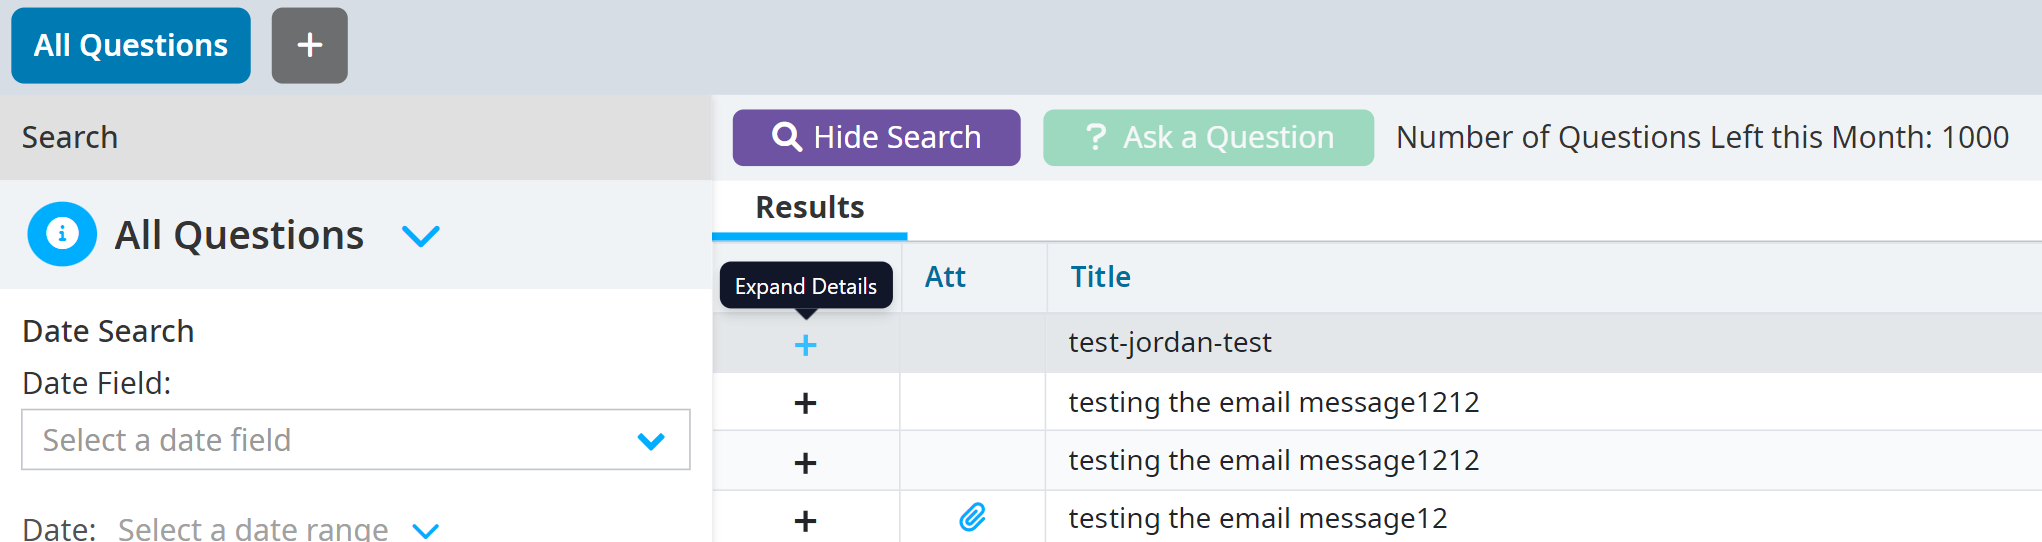2042x542 pixels.
Task: Click the Hide Search button
Action: pyautogui.click(x=876, y=138)
